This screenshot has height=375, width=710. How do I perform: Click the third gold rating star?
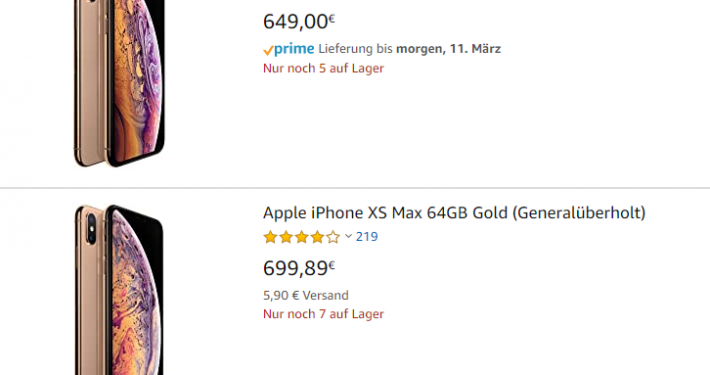click(x=302, y=237)
